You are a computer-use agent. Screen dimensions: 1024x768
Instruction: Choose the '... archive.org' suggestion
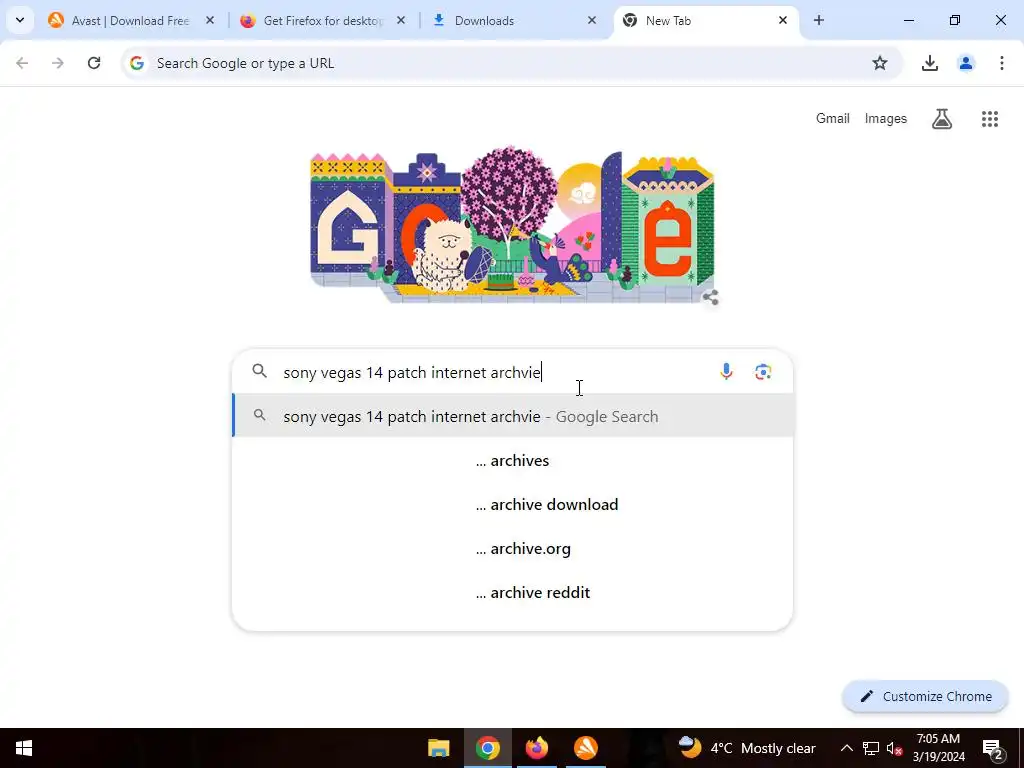(x=513, y=549)
